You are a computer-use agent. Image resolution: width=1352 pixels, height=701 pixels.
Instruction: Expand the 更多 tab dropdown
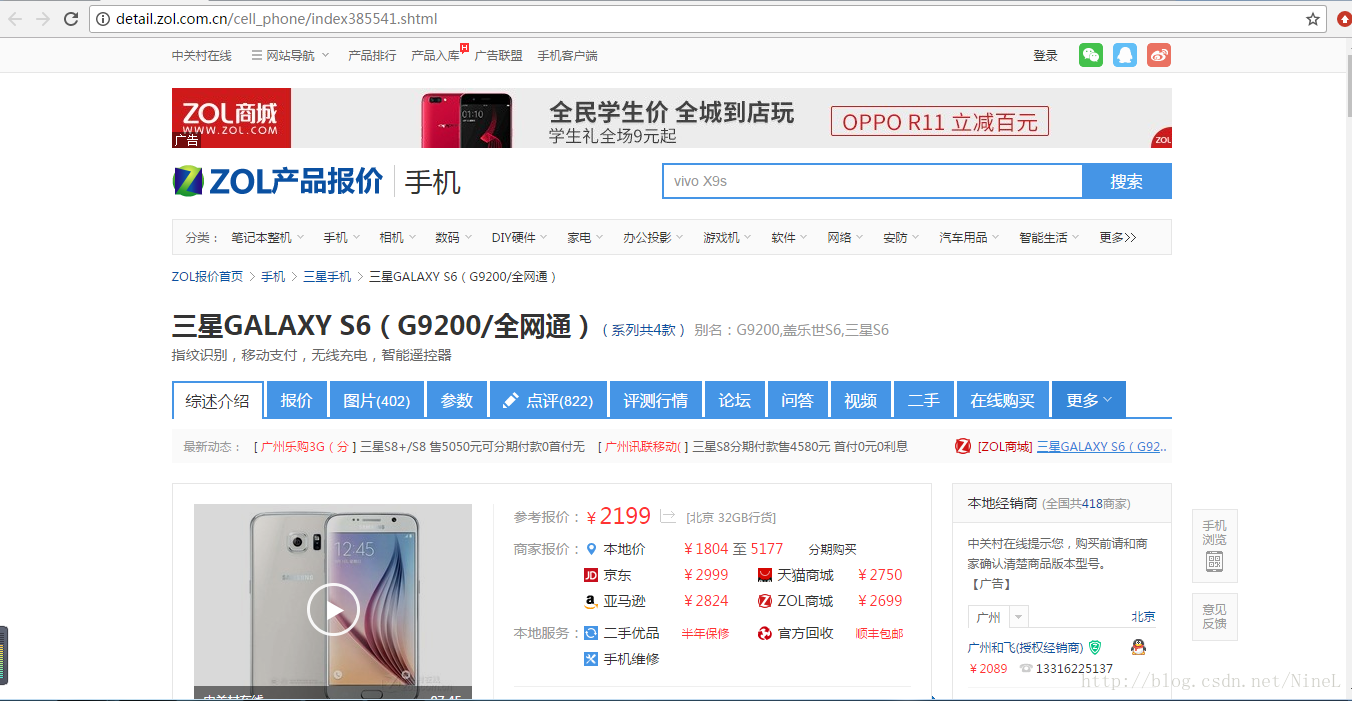[x=1089, y=400]
